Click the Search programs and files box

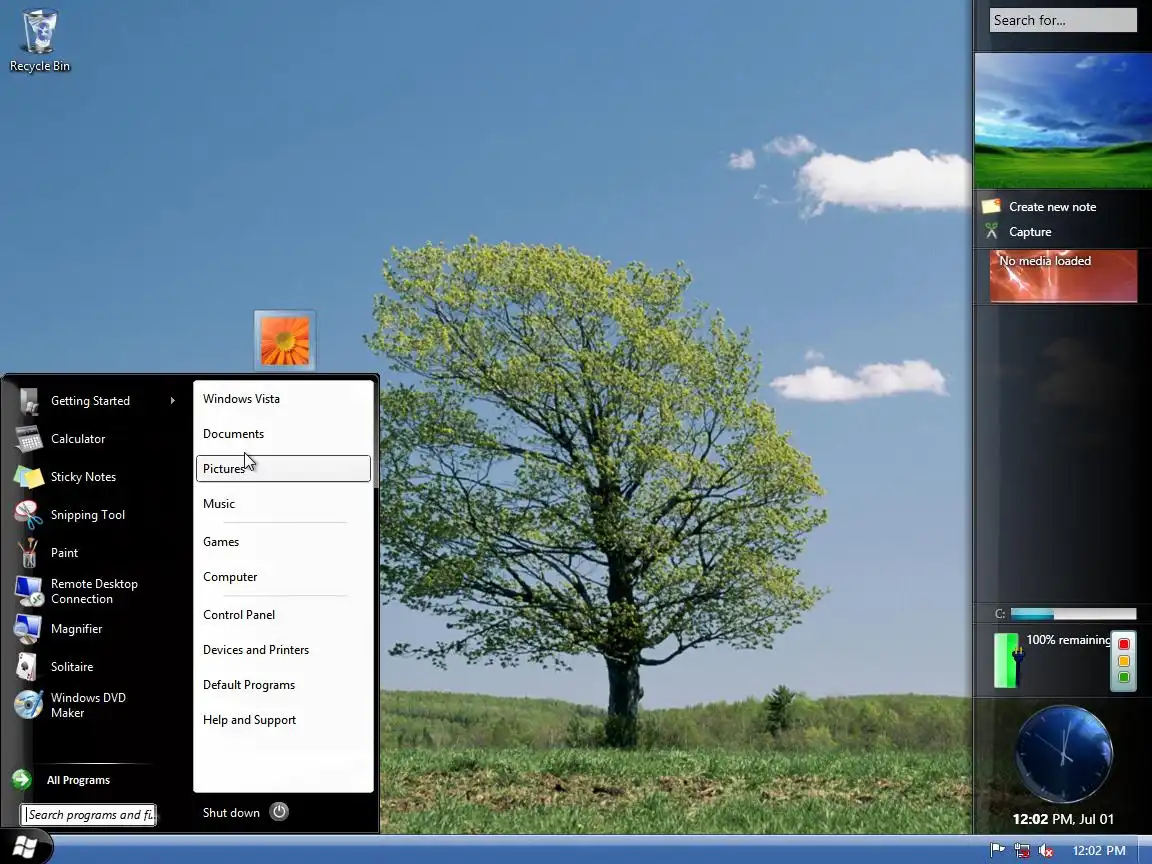coord(89,815)
